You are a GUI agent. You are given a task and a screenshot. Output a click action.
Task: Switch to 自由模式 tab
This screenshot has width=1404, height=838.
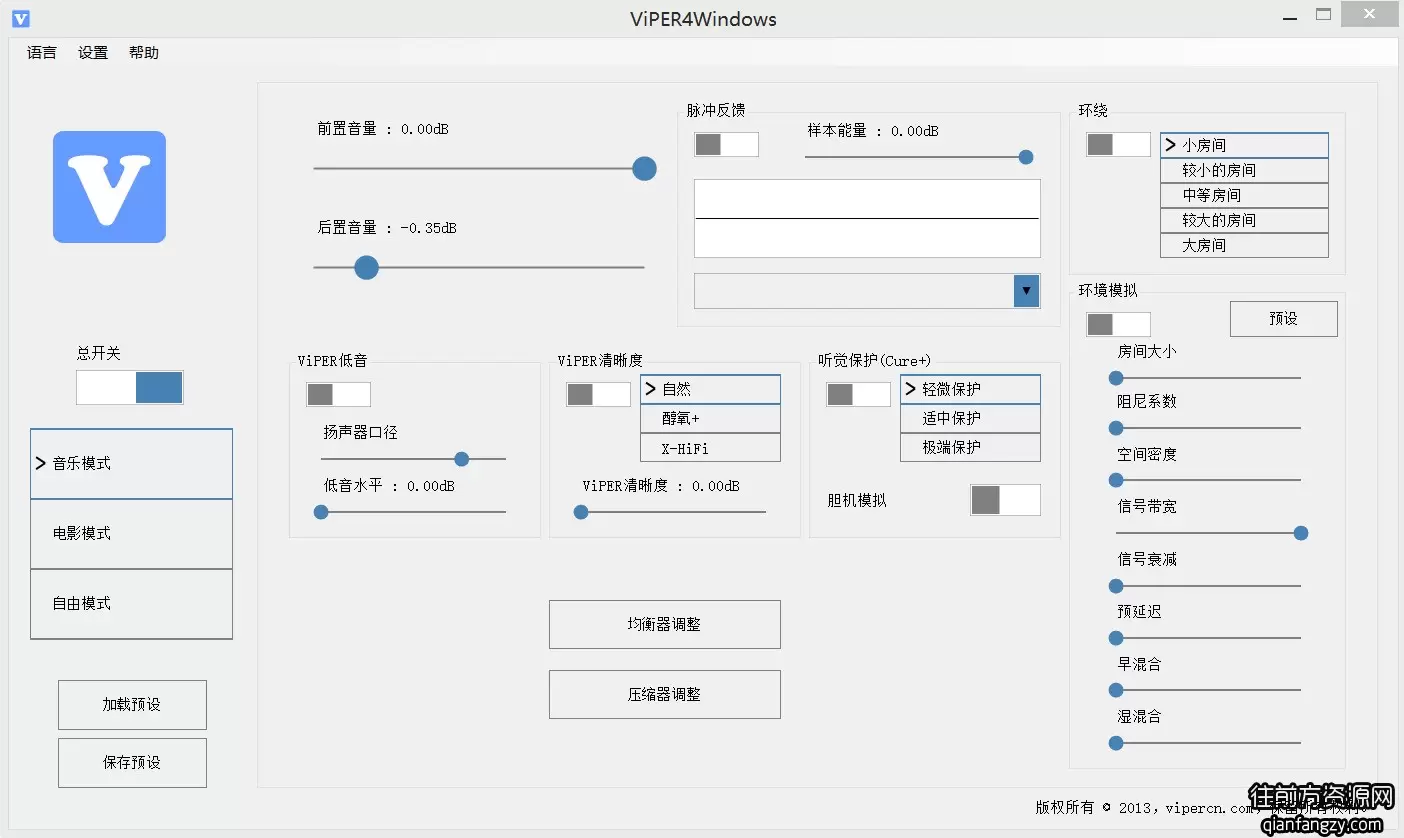click(131, 604)
